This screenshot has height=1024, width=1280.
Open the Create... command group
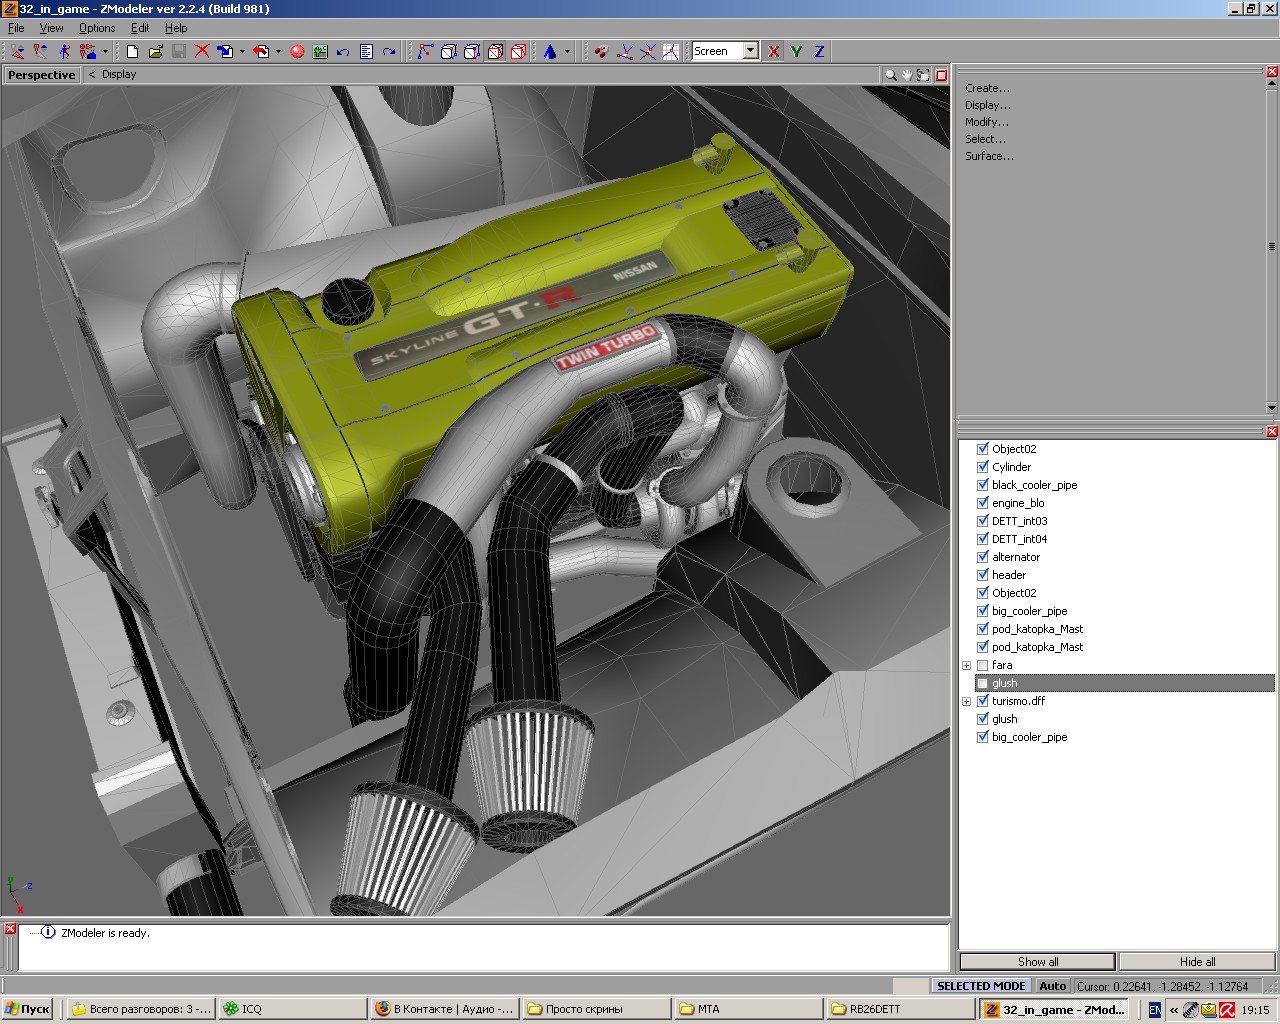[x=987, y=88]
